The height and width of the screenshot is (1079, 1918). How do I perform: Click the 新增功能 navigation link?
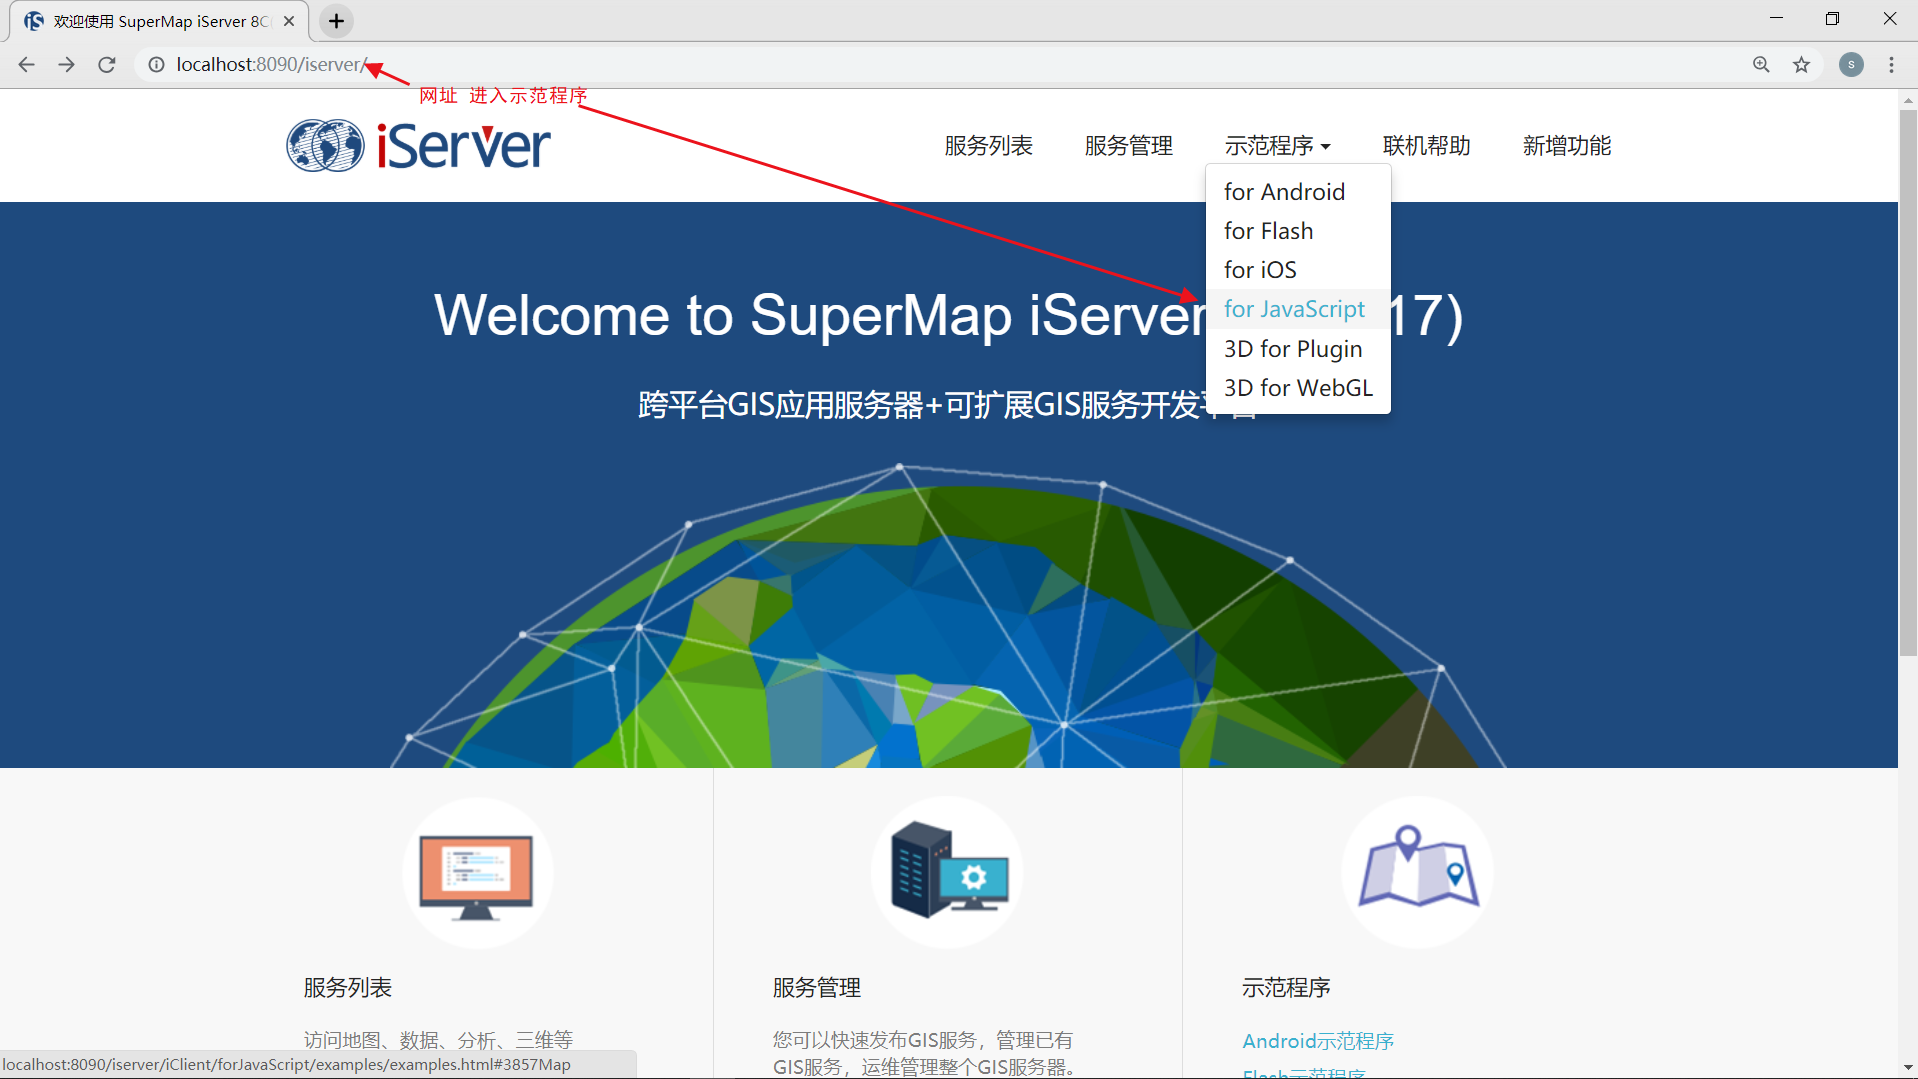tap(1566, 145)
